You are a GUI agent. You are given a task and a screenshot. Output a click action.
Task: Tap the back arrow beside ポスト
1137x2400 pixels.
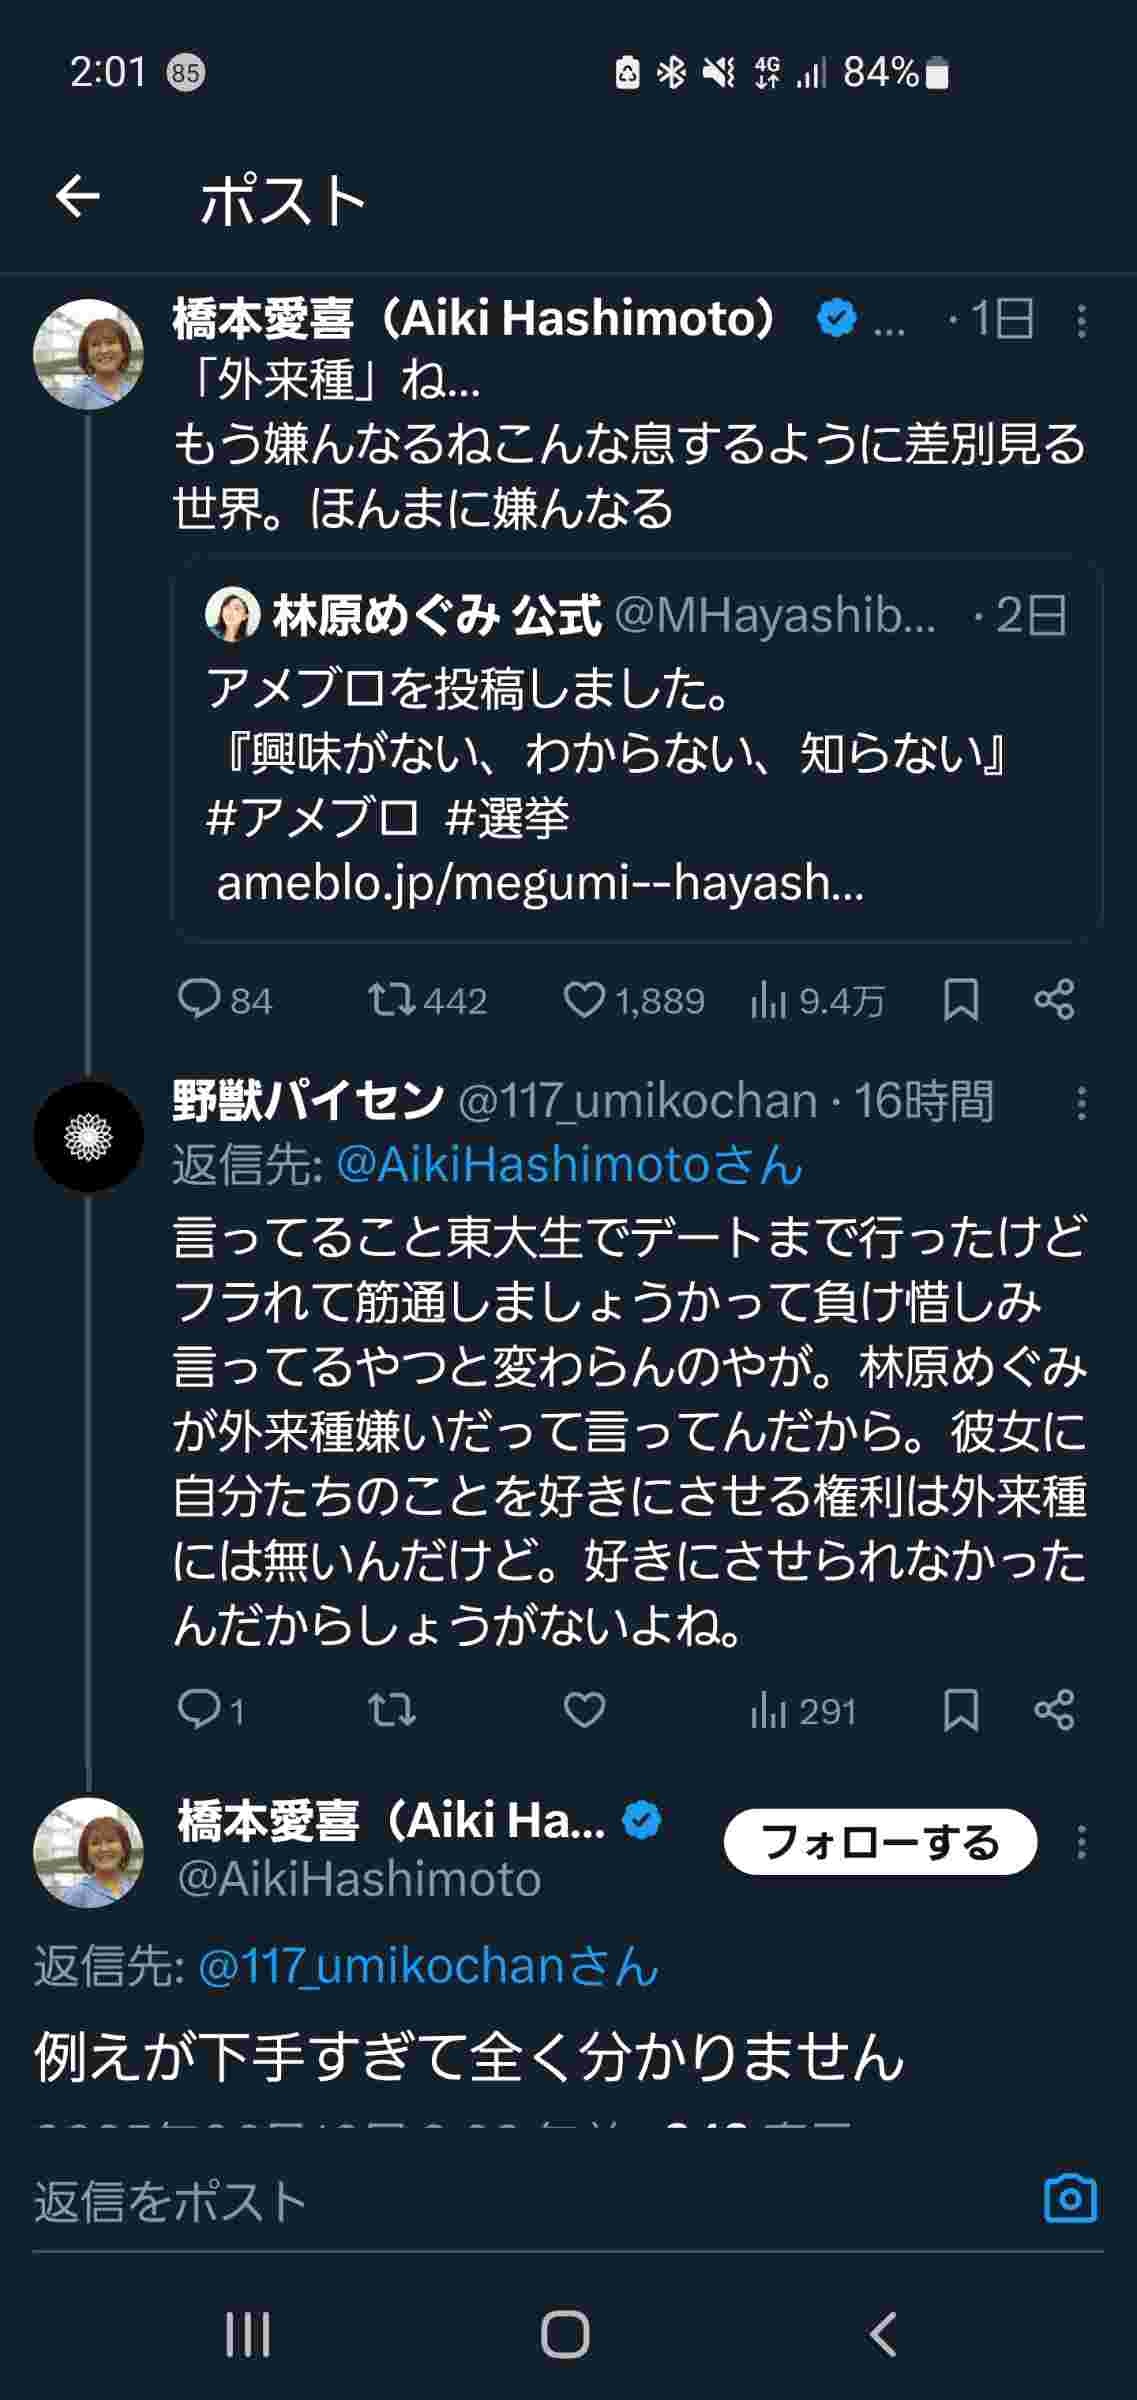click(77, 197)
